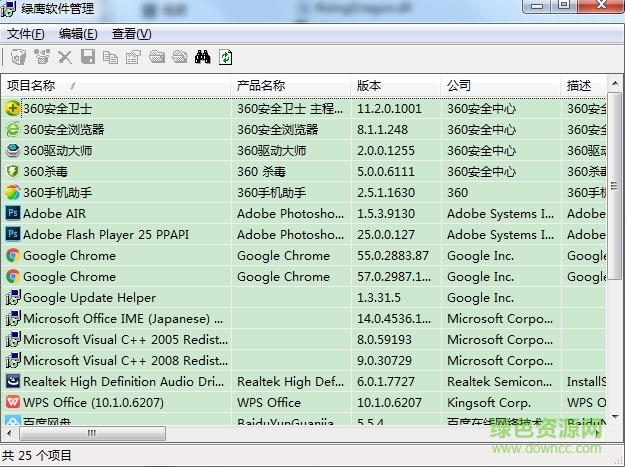Viewport: 625px width, 467px height.
Task: Select the Google Update Helper row
Action: (89, 297)
